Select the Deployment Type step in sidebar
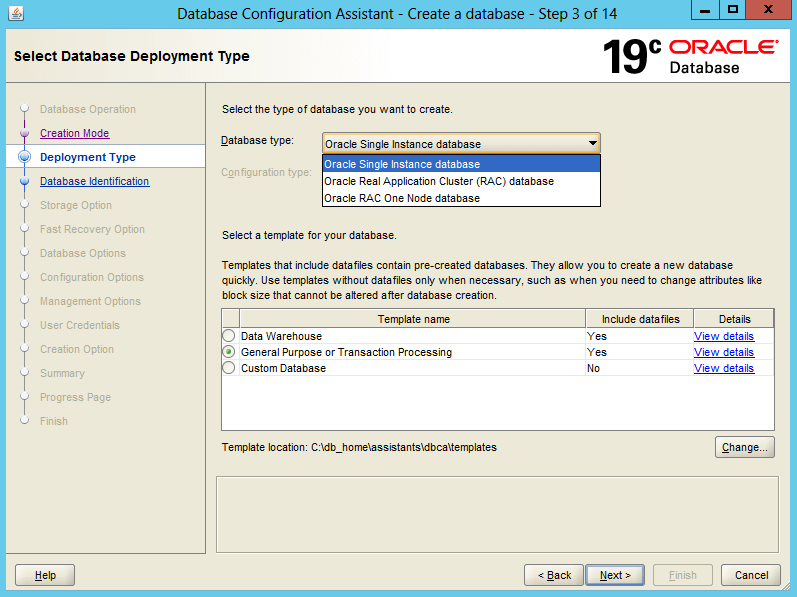This screenshot has width=797, height=597. point(88,157)
